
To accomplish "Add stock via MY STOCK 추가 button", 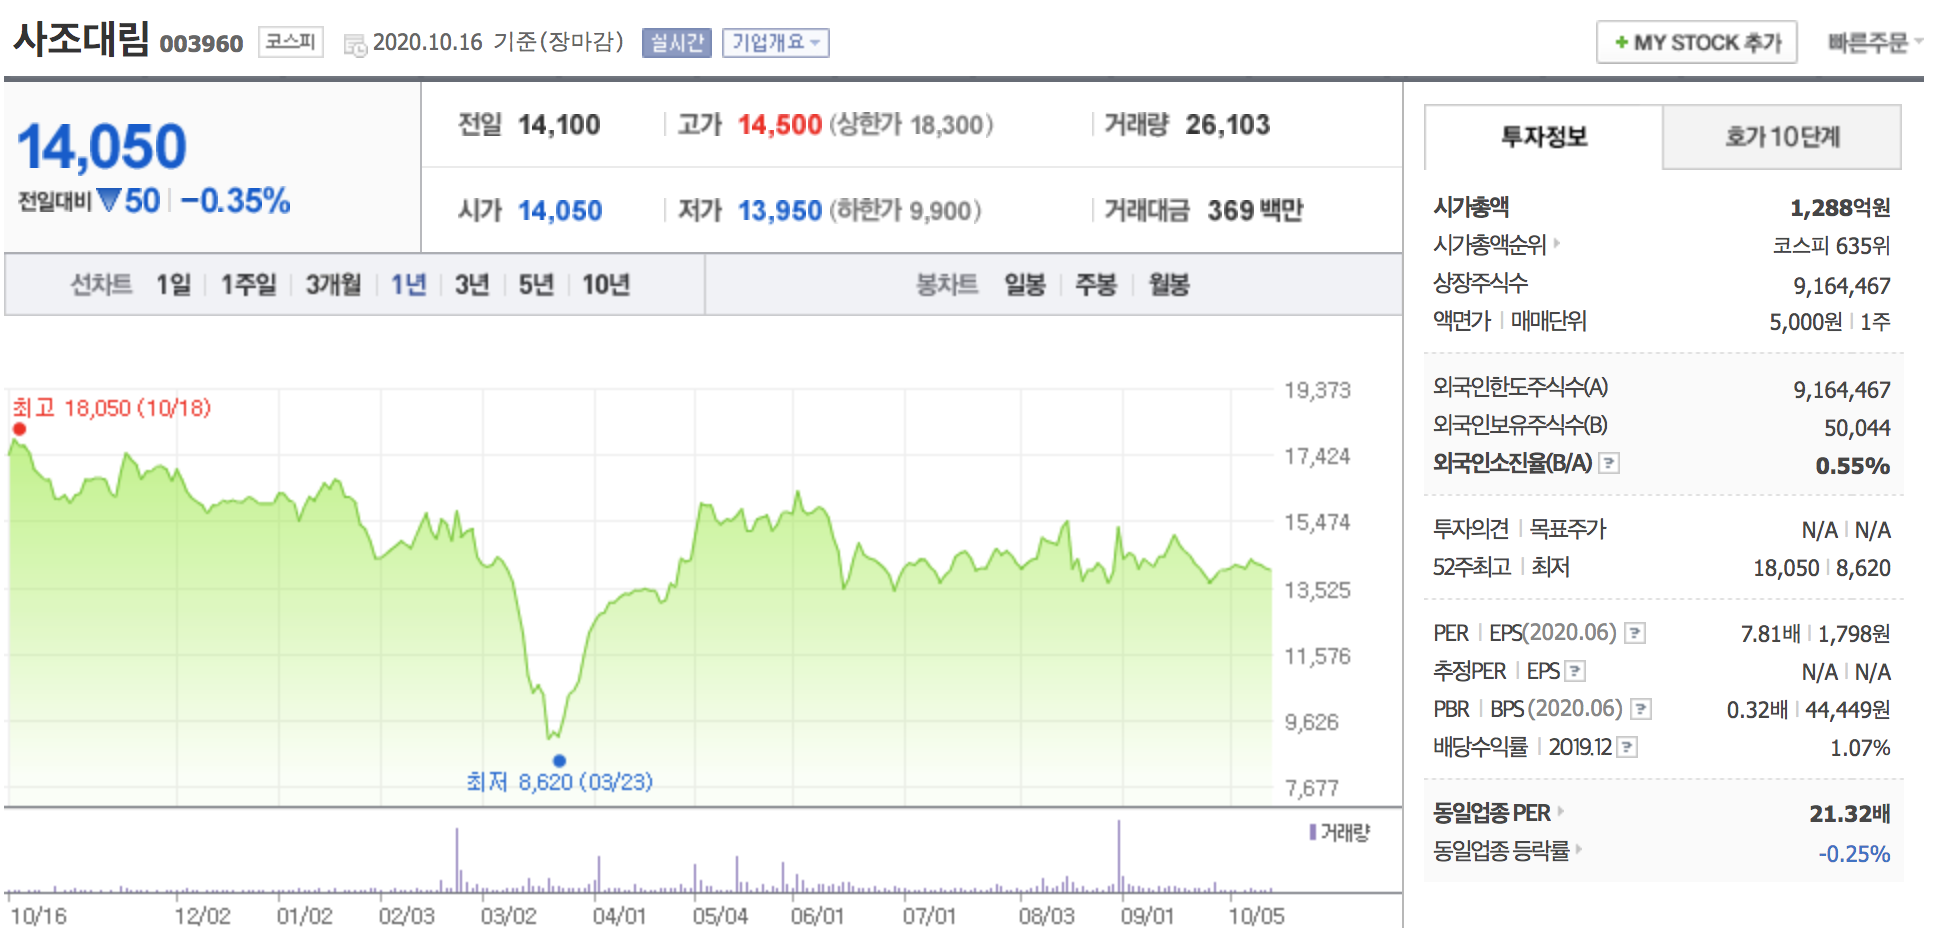I will [1697, 42].
